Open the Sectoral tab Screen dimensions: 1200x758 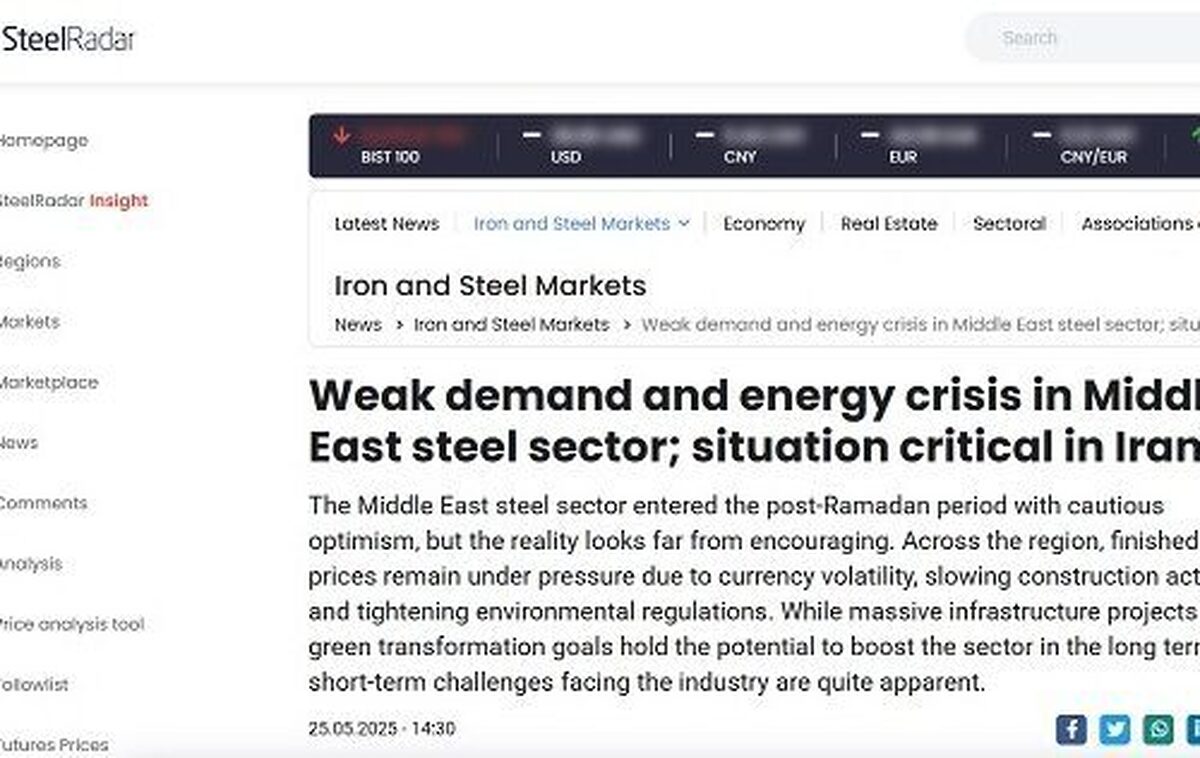1009,224
